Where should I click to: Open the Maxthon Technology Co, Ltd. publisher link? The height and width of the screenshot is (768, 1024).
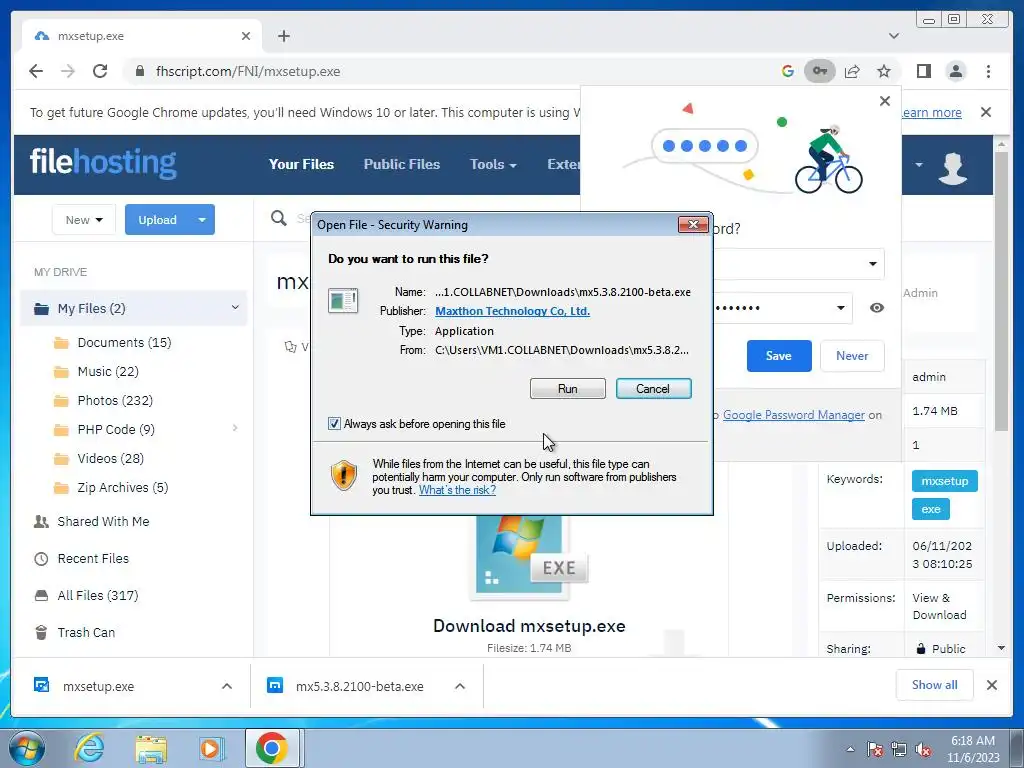(513, 311)
